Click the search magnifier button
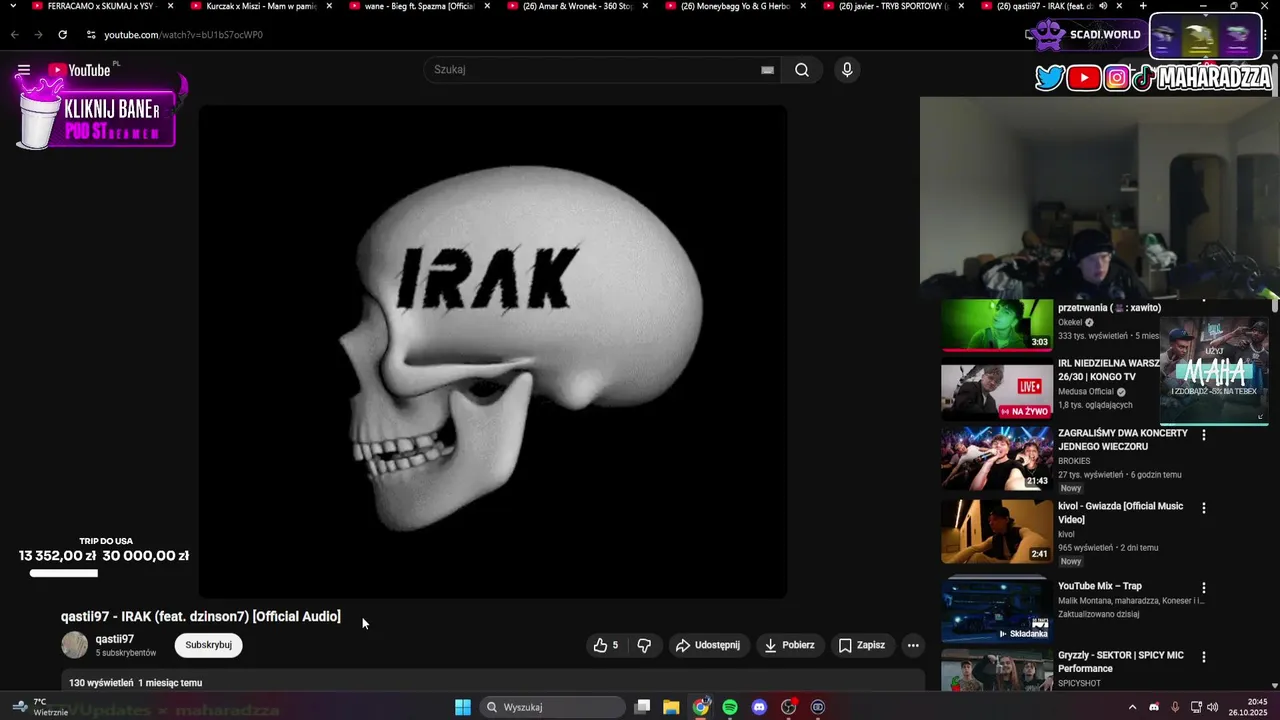The image size is (1280, 720). pos(802,70)
